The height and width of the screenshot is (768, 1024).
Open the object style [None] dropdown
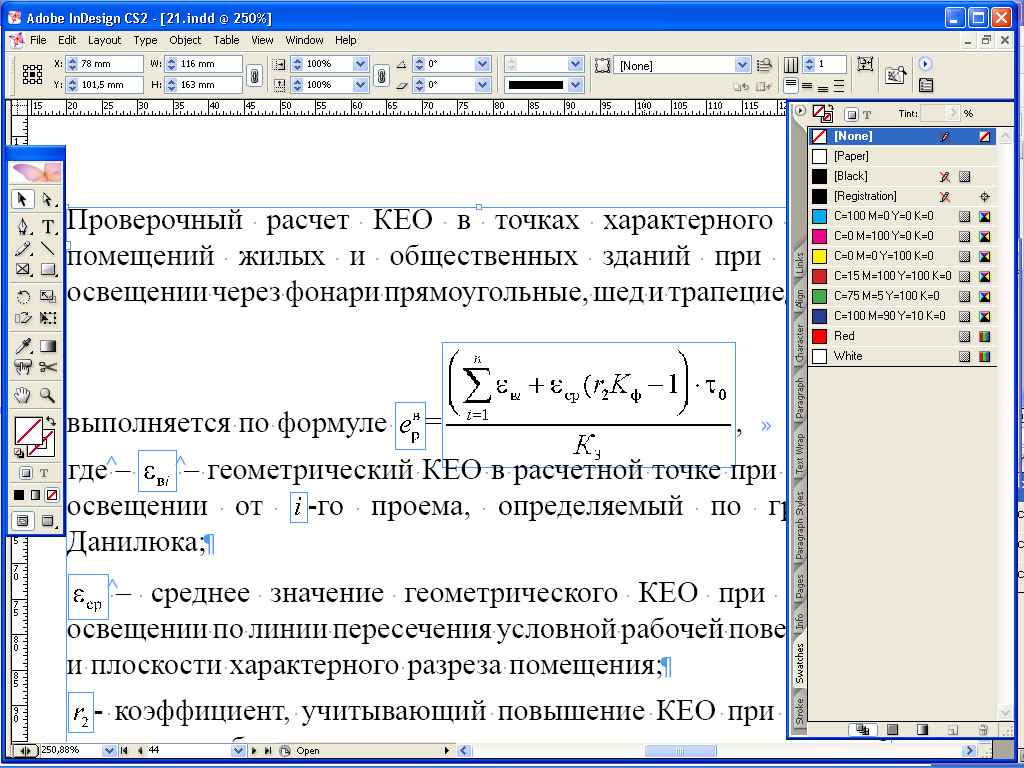742,65
